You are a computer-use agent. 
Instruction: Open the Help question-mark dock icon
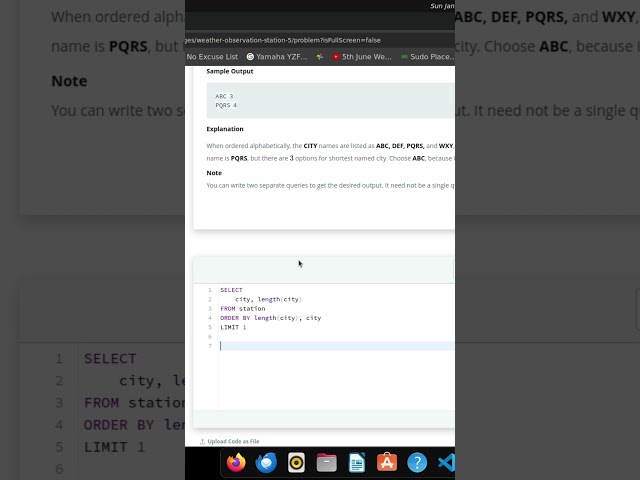coord(417,463)
